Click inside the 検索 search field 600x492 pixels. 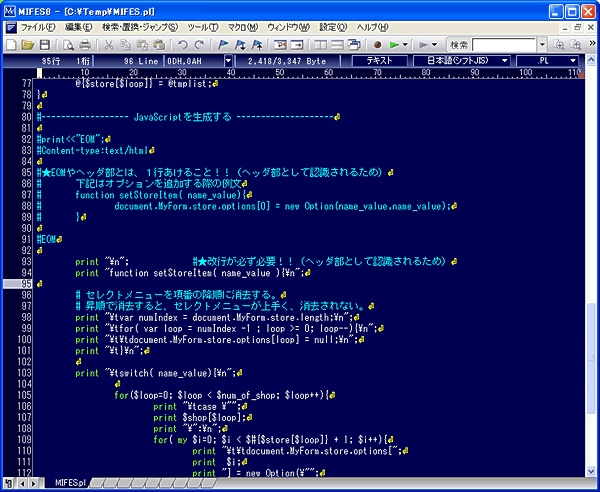(x=504, y=45)
